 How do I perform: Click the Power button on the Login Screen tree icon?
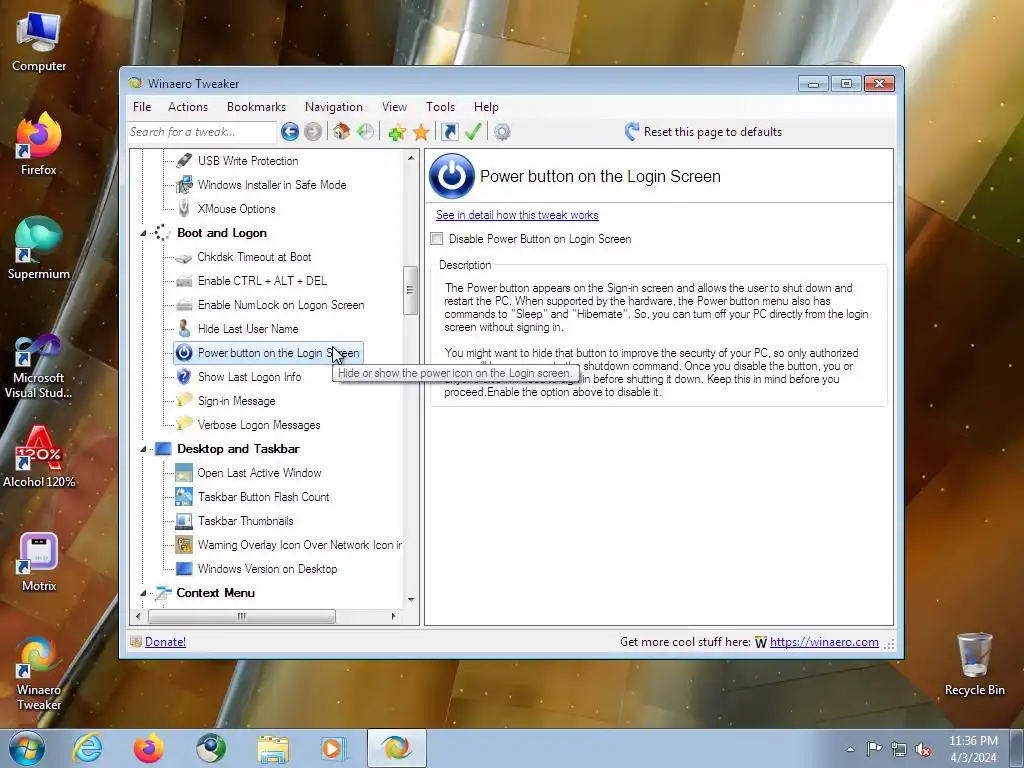pyautogui.click(x=184, y=353)
